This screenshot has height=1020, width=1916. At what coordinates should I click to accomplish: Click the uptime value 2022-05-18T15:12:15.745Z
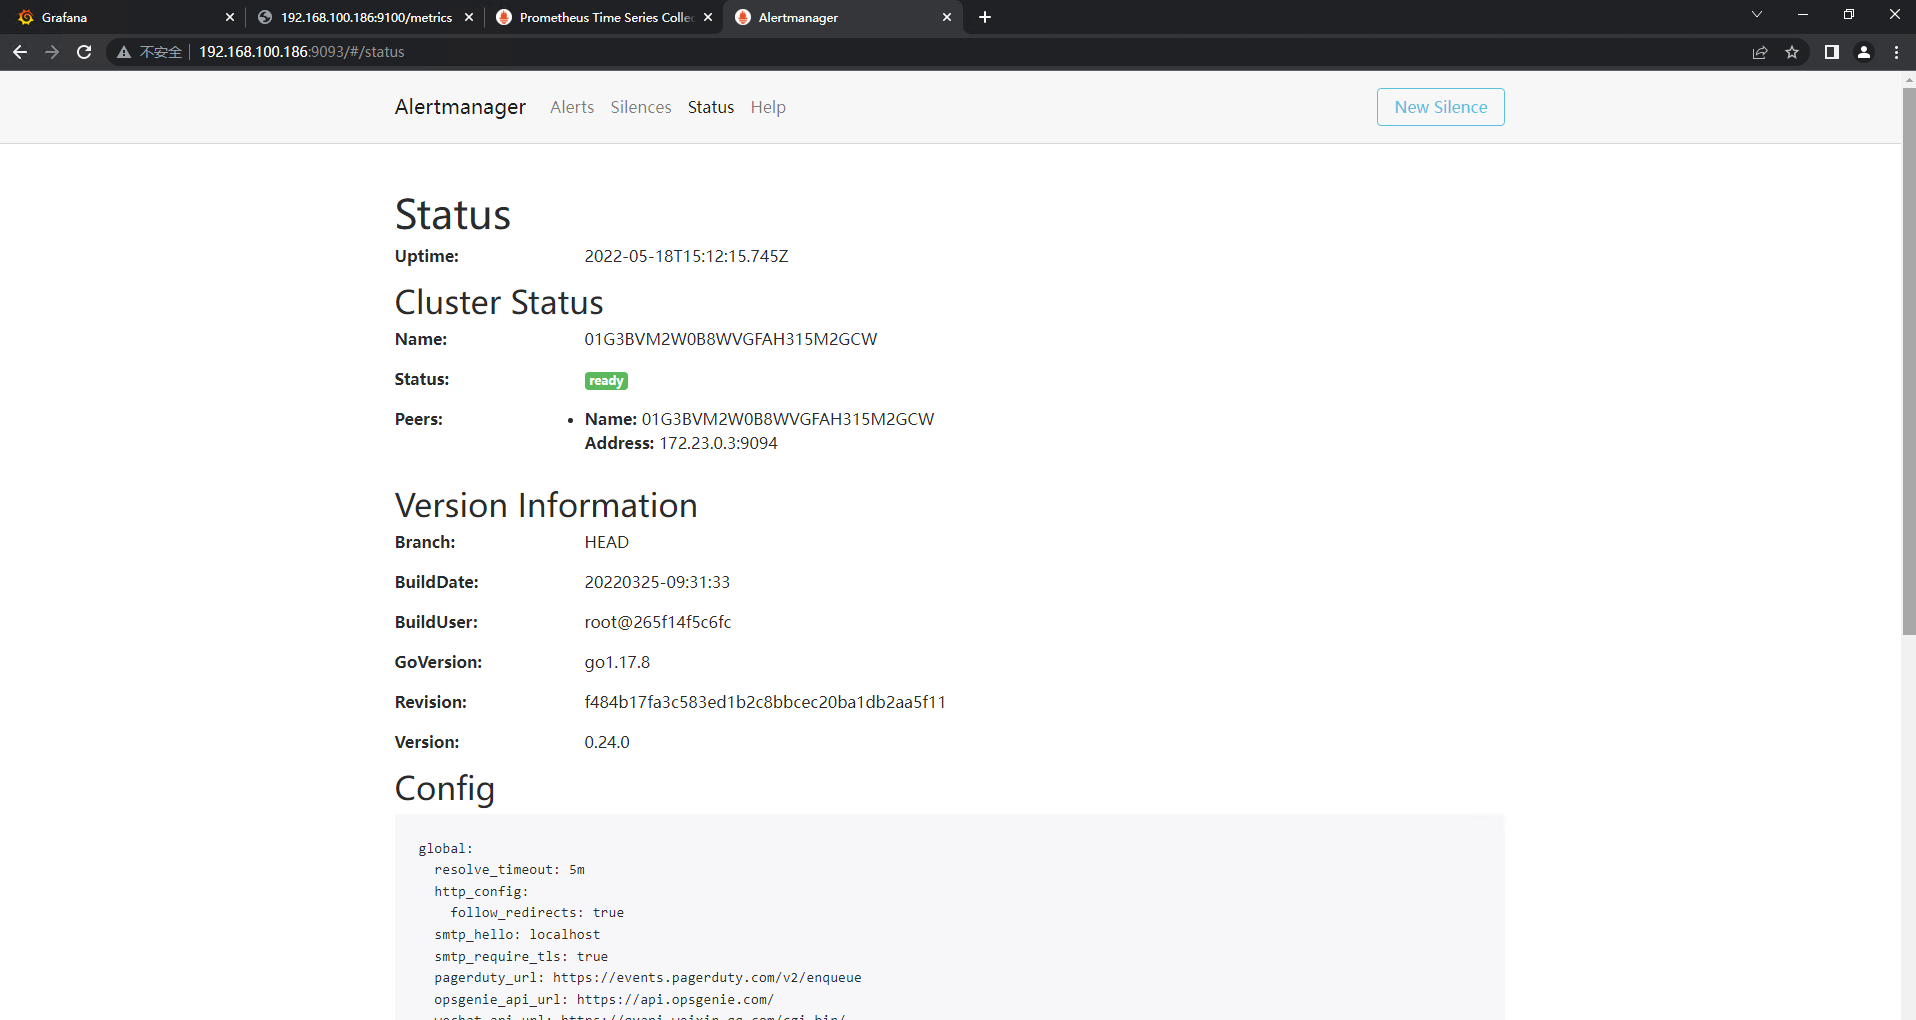[x=687, y=256]
